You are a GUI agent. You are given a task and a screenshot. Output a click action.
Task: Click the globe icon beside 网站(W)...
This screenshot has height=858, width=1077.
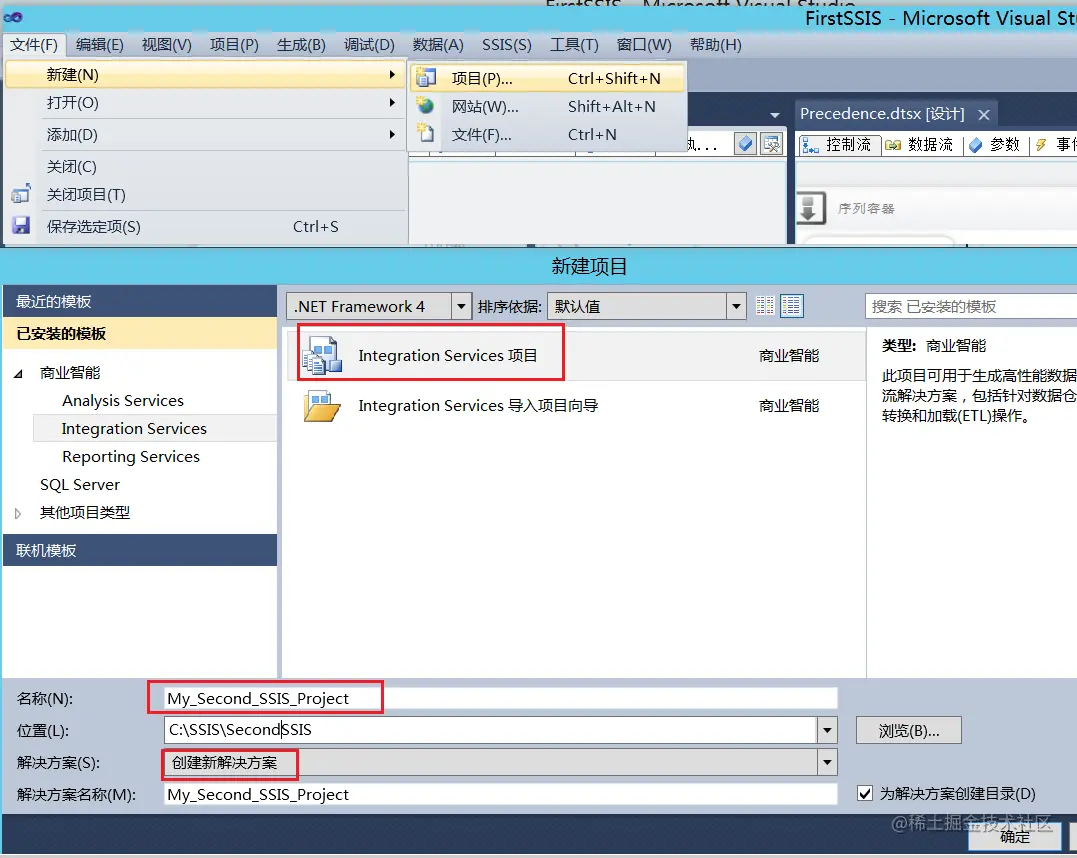point(426,106)
